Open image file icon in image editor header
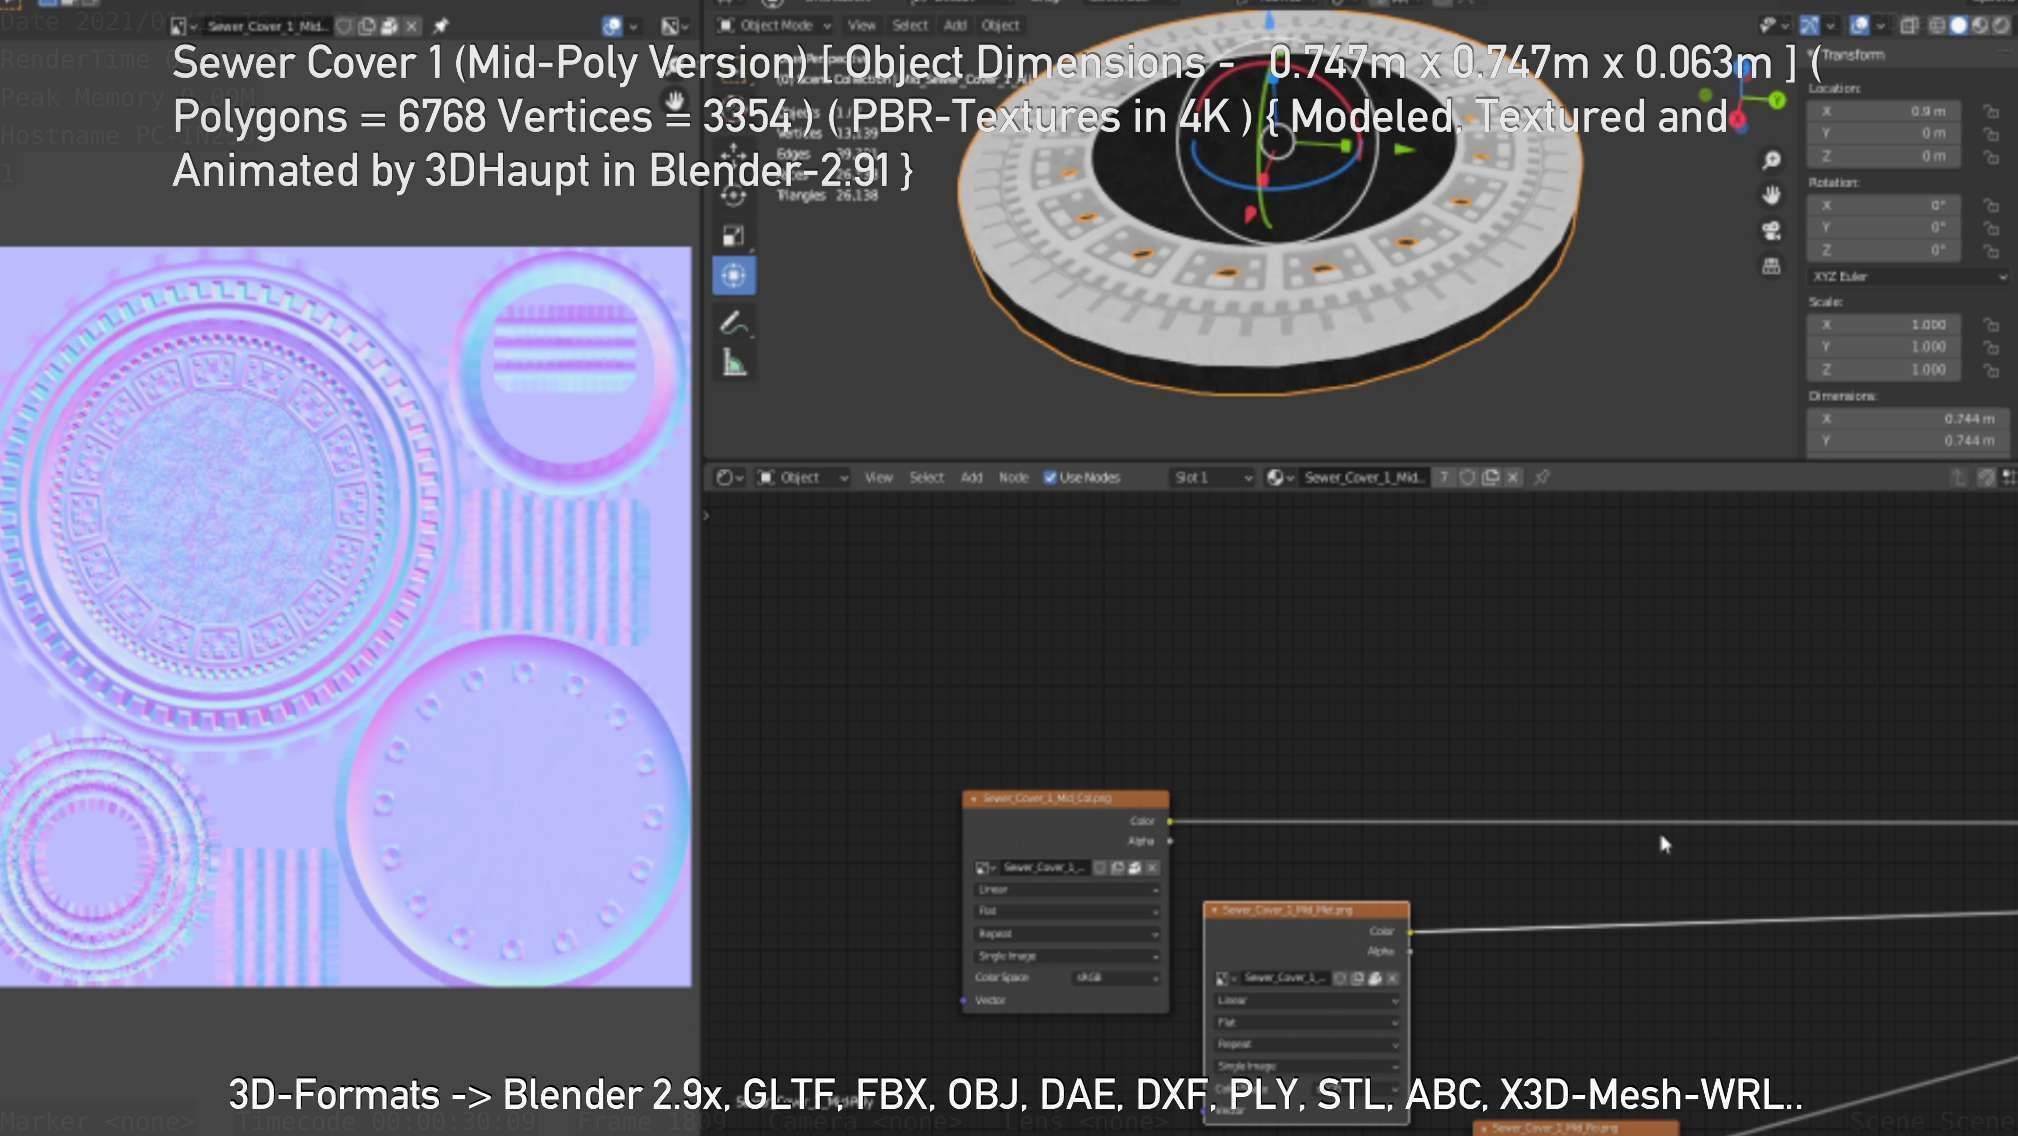Image resolution: width=2018 pixels, height=1136 pixels. point(389,26)
